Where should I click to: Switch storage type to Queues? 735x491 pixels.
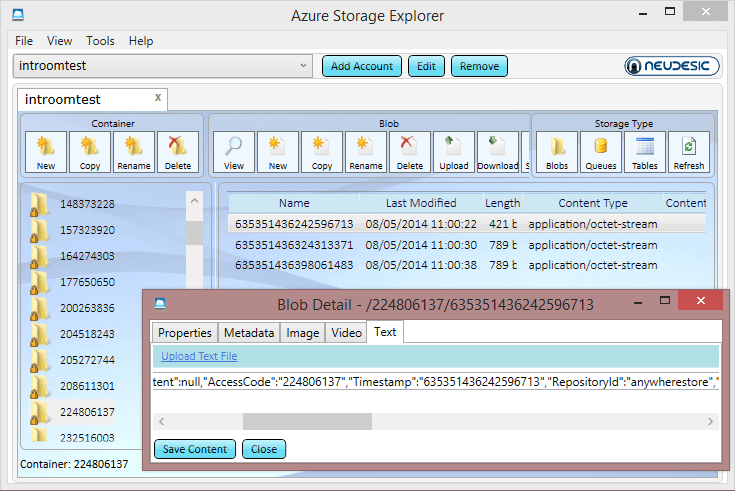601,152
